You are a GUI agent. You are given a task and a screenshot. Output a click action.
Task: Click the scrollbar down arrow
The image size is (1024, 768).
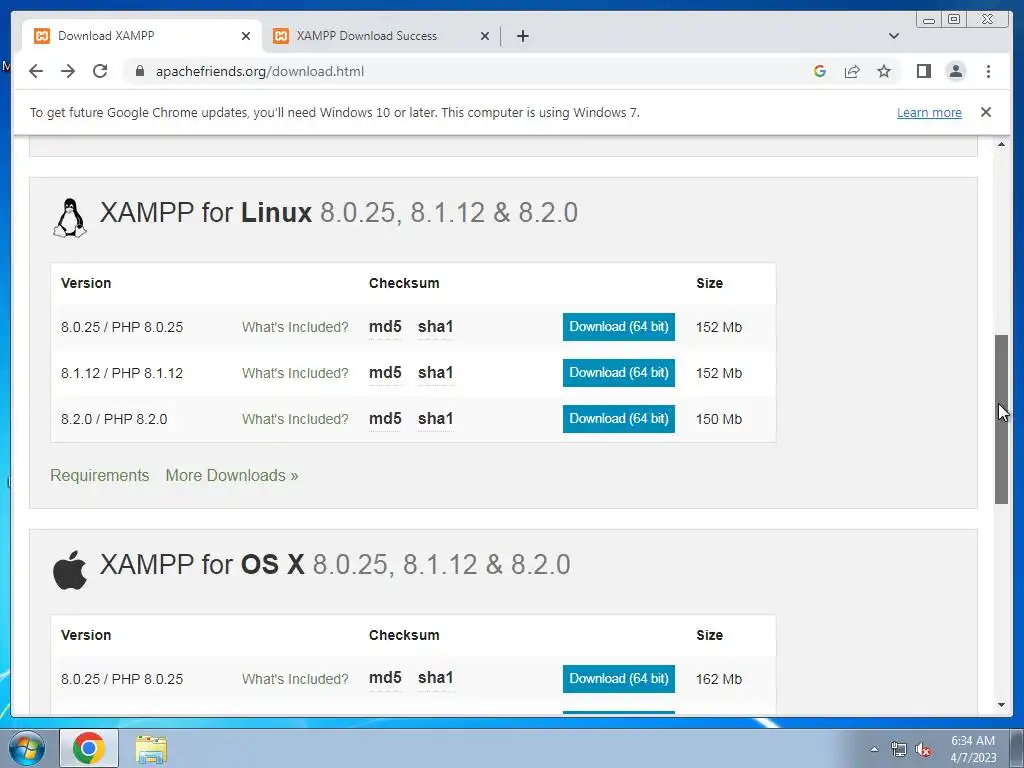pos(1001,705)
